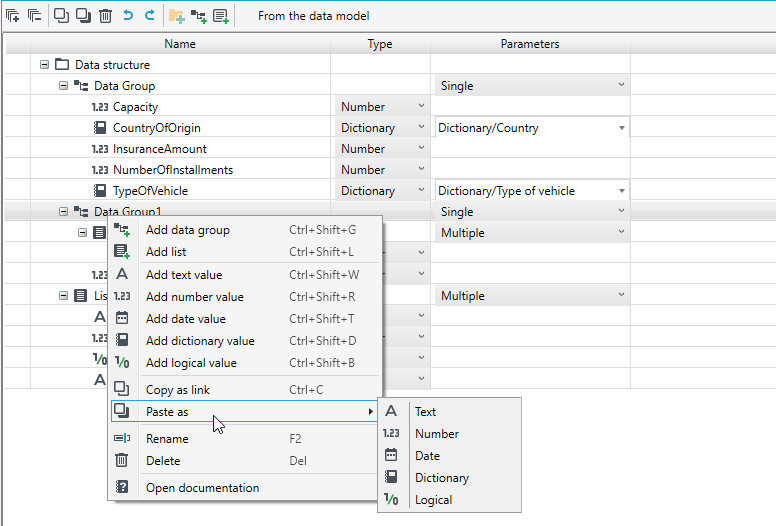Click the blue Redo arrow

149,15
